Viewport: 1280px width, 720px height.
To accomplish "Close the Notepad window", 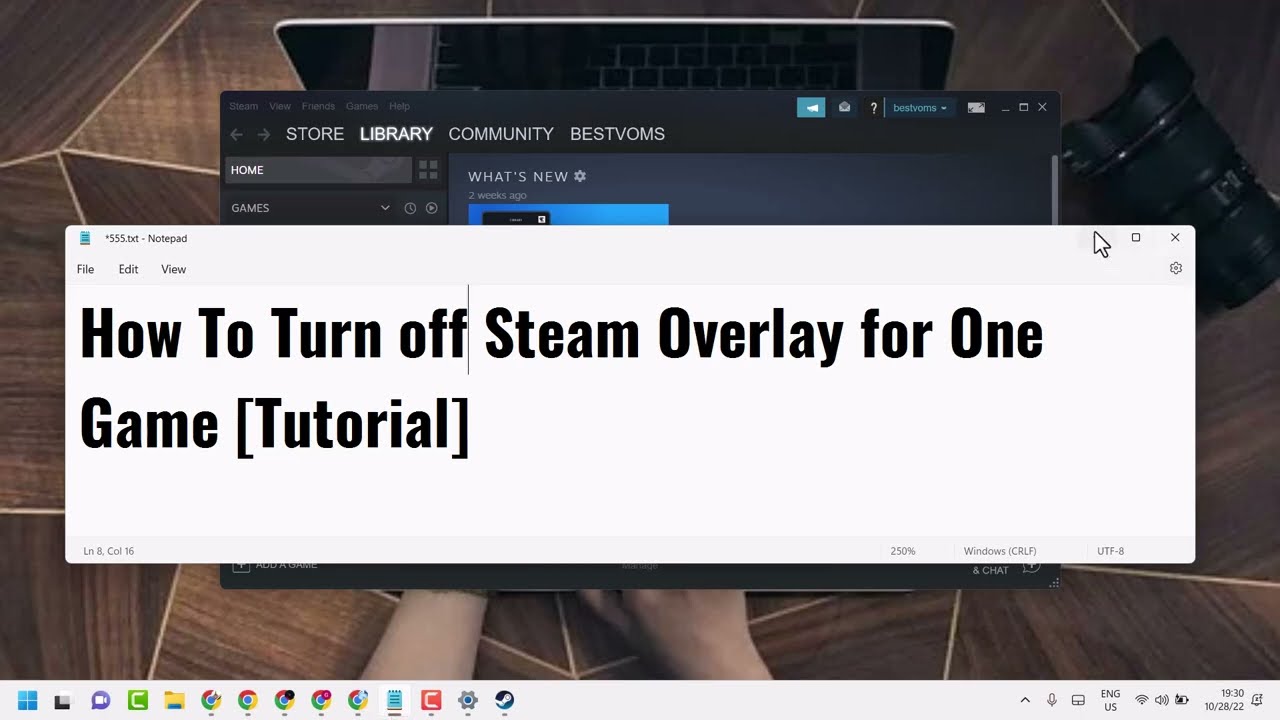I will (x=1175, y=237).
